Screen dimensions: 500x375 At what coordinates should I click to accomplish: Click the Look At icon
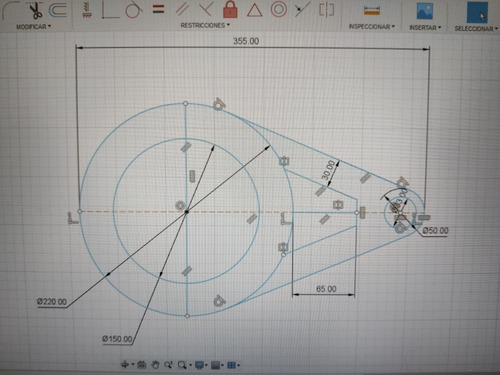pyautogui.click(x=142, y=365)
